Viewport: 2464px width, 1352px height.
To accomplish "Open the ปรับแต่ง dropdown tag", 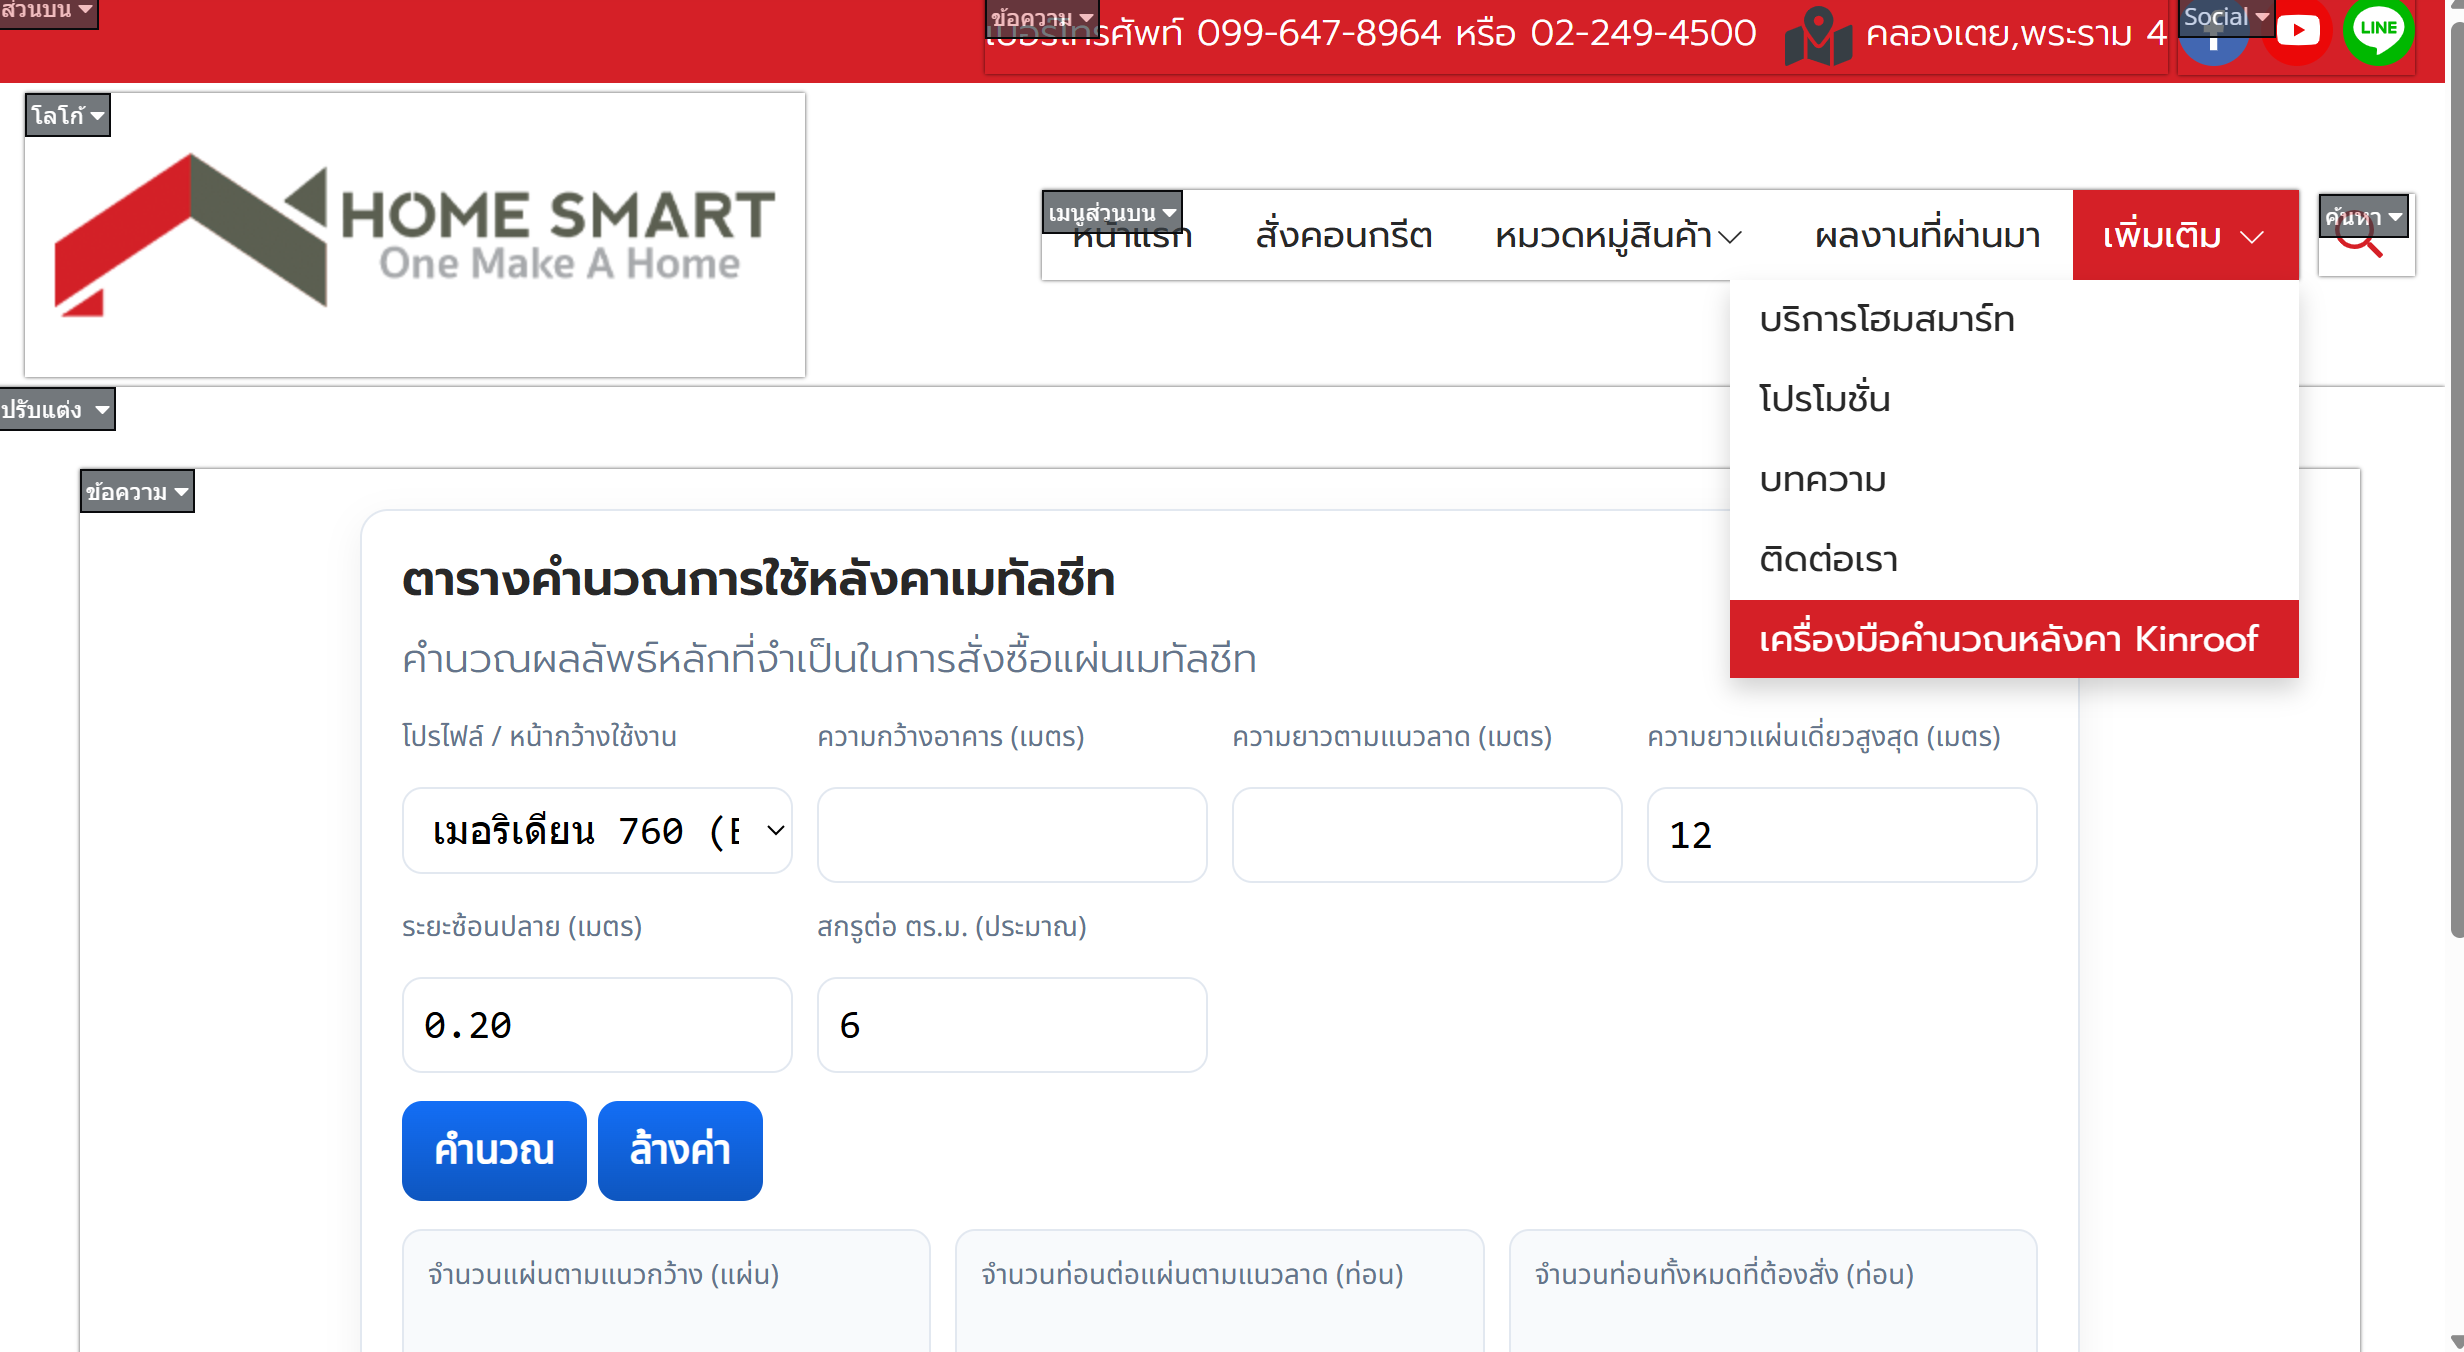I will tap(56, 409).
